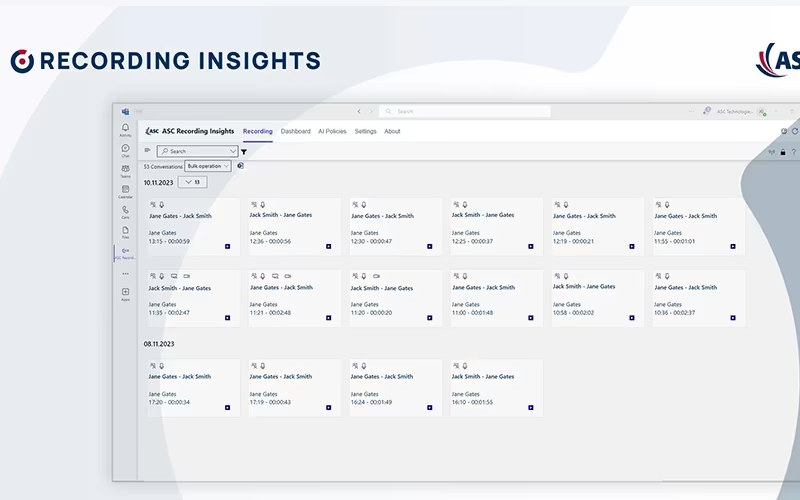Click the lock icon in the toolbar
Viewport: 800px width, 500px height.
point(783,152)
